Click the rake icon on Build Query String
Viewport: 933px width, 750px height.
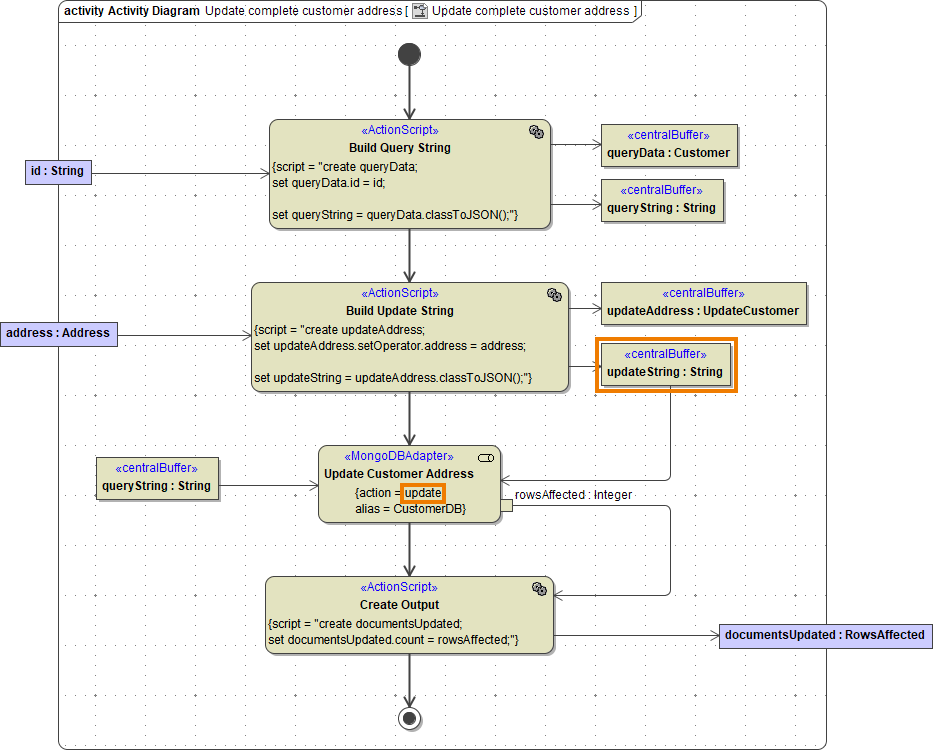(x=537, y=130)
